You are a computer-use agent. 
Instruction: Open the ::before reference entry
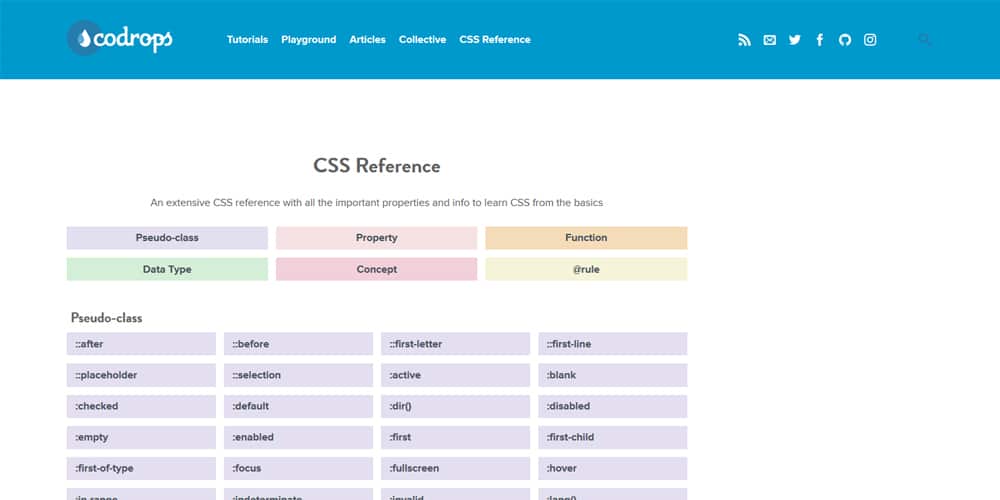coord(298,344)
